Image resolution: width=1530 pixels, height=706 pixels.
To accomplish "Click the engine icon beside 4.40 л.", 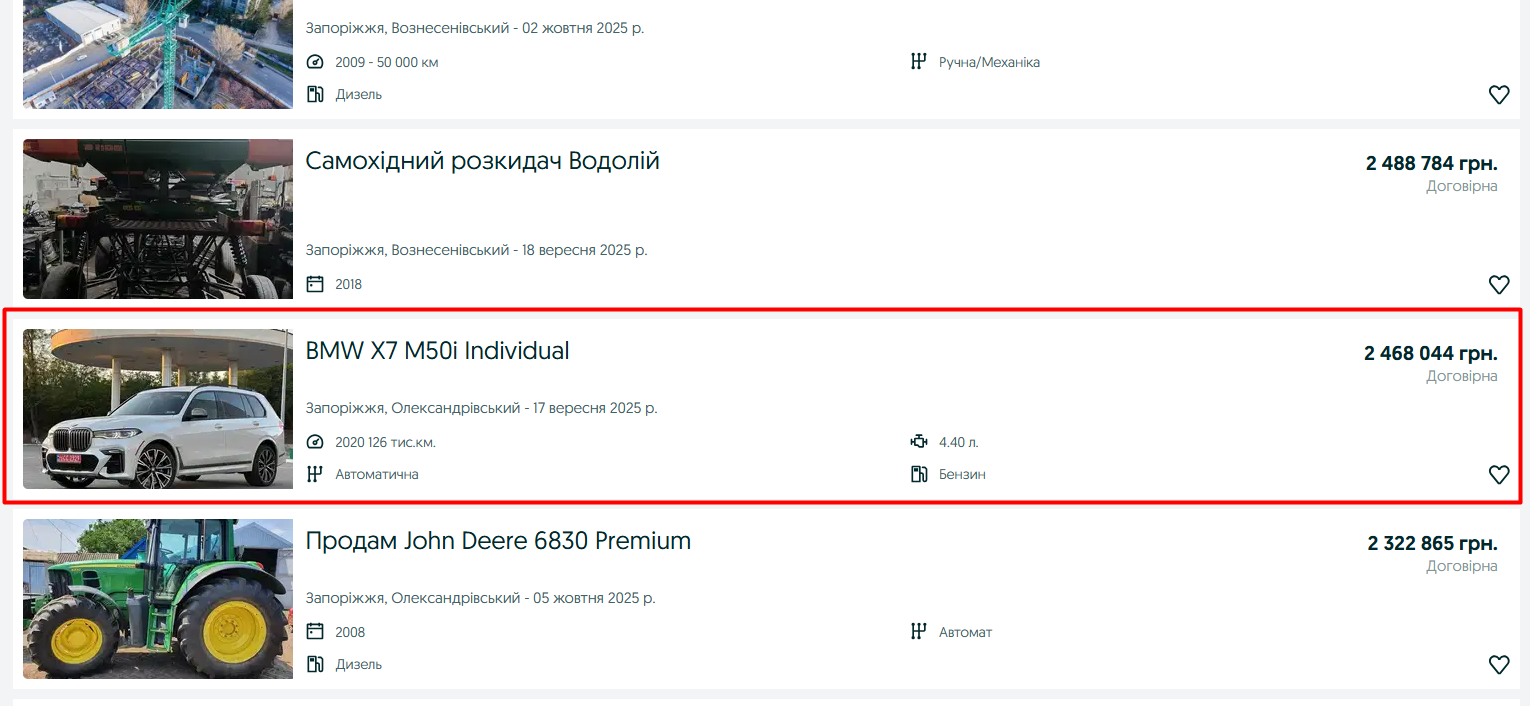I will pos(919,442).
